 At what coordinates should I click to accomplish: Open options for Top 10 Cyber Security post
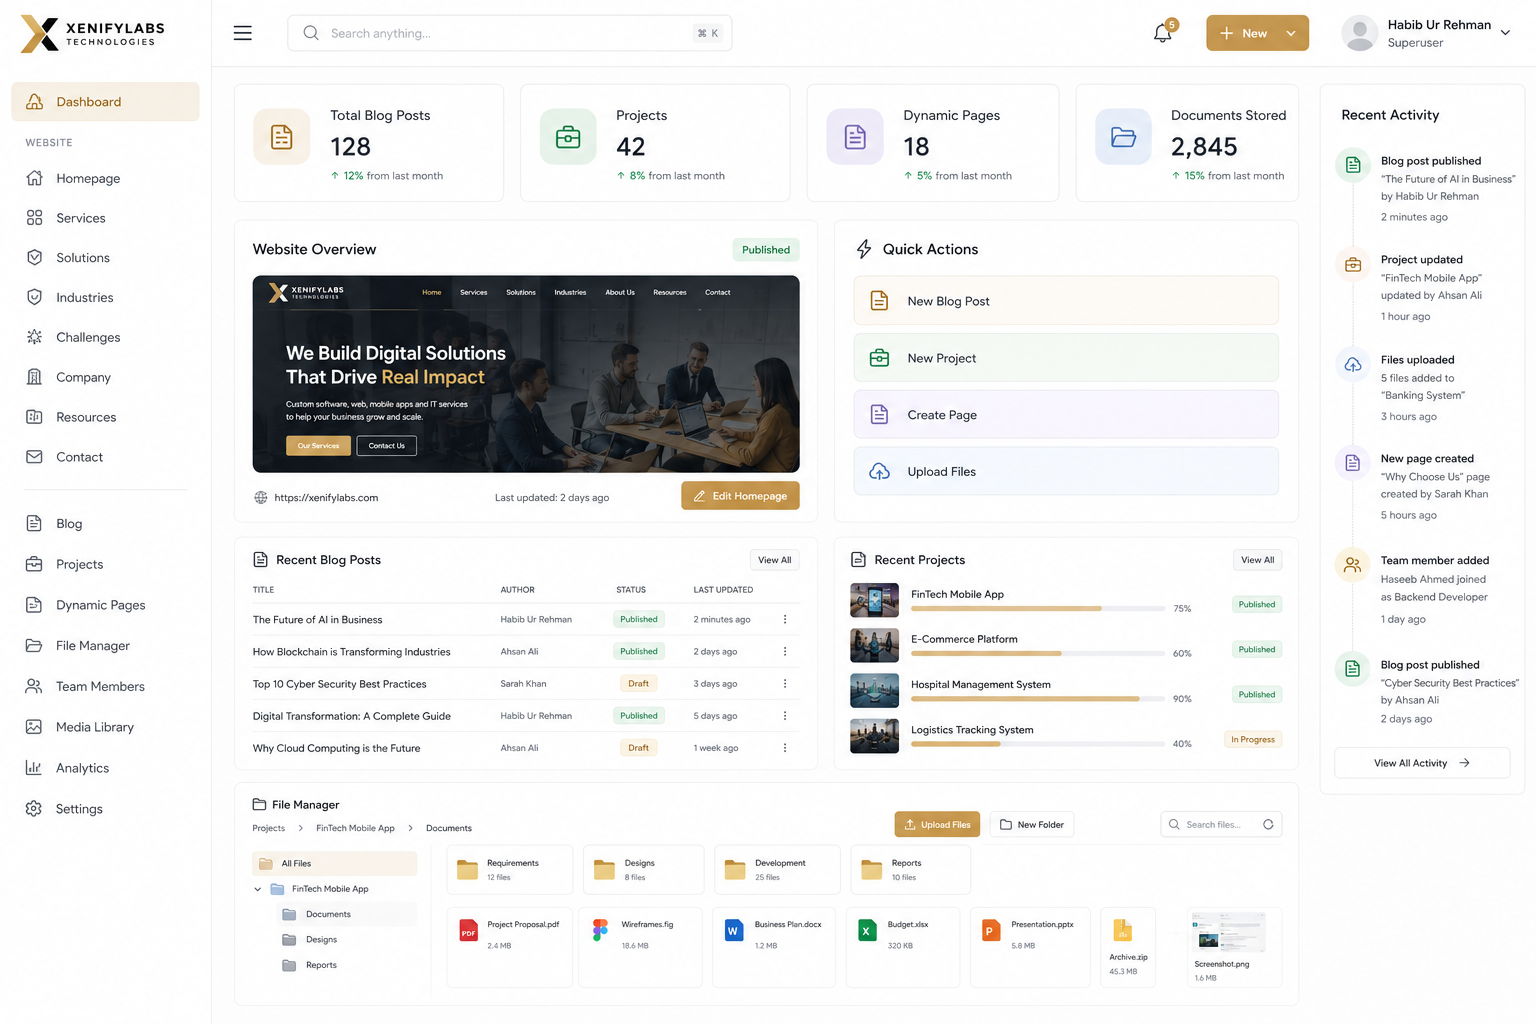click(x=785, y=684)
